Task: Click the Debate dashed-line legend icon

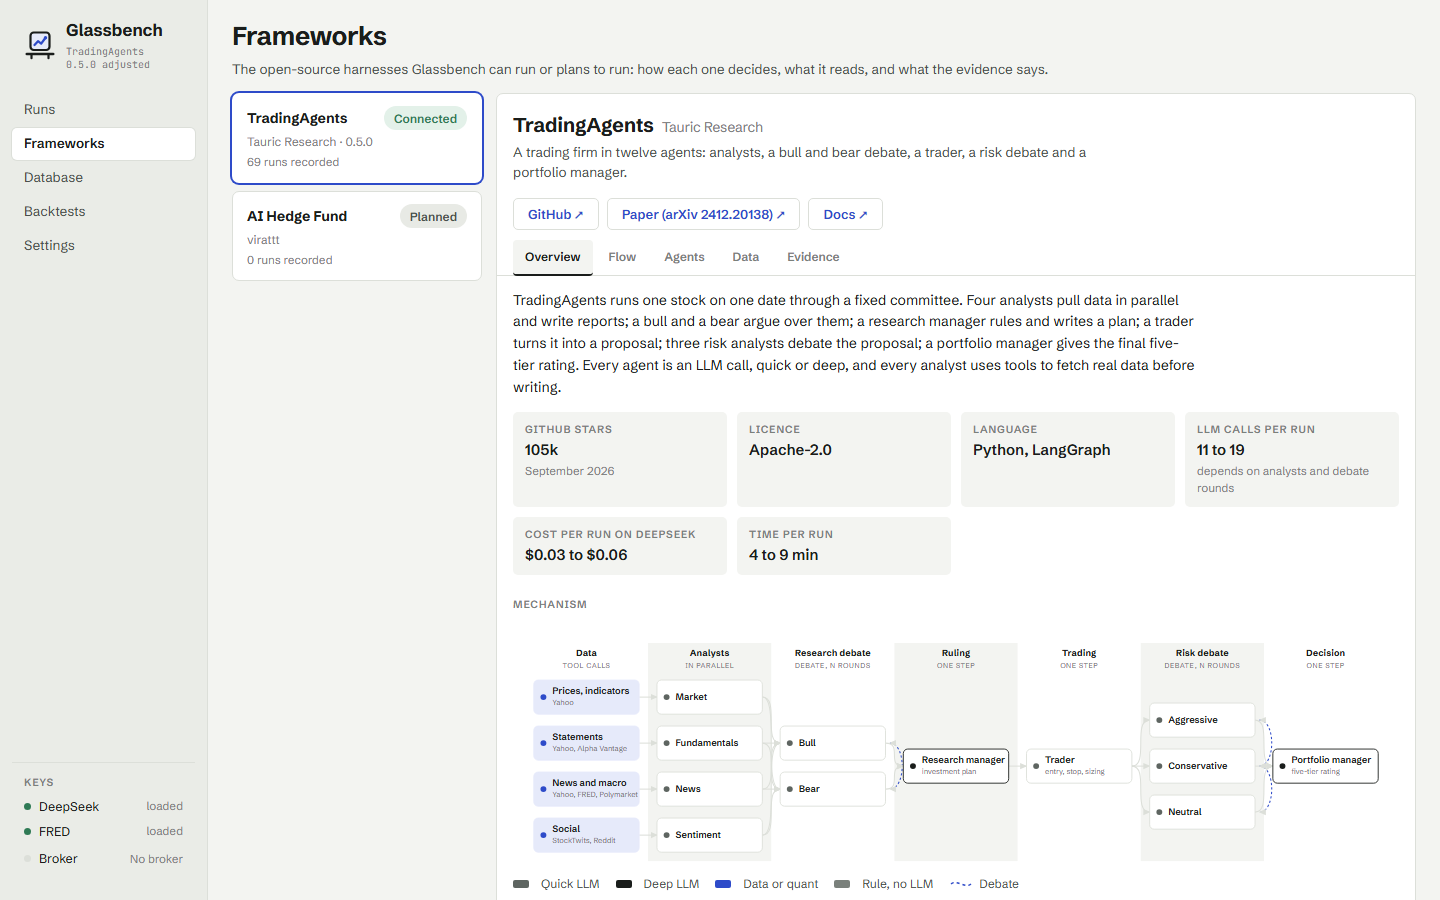Action: [x=960, y=884]
